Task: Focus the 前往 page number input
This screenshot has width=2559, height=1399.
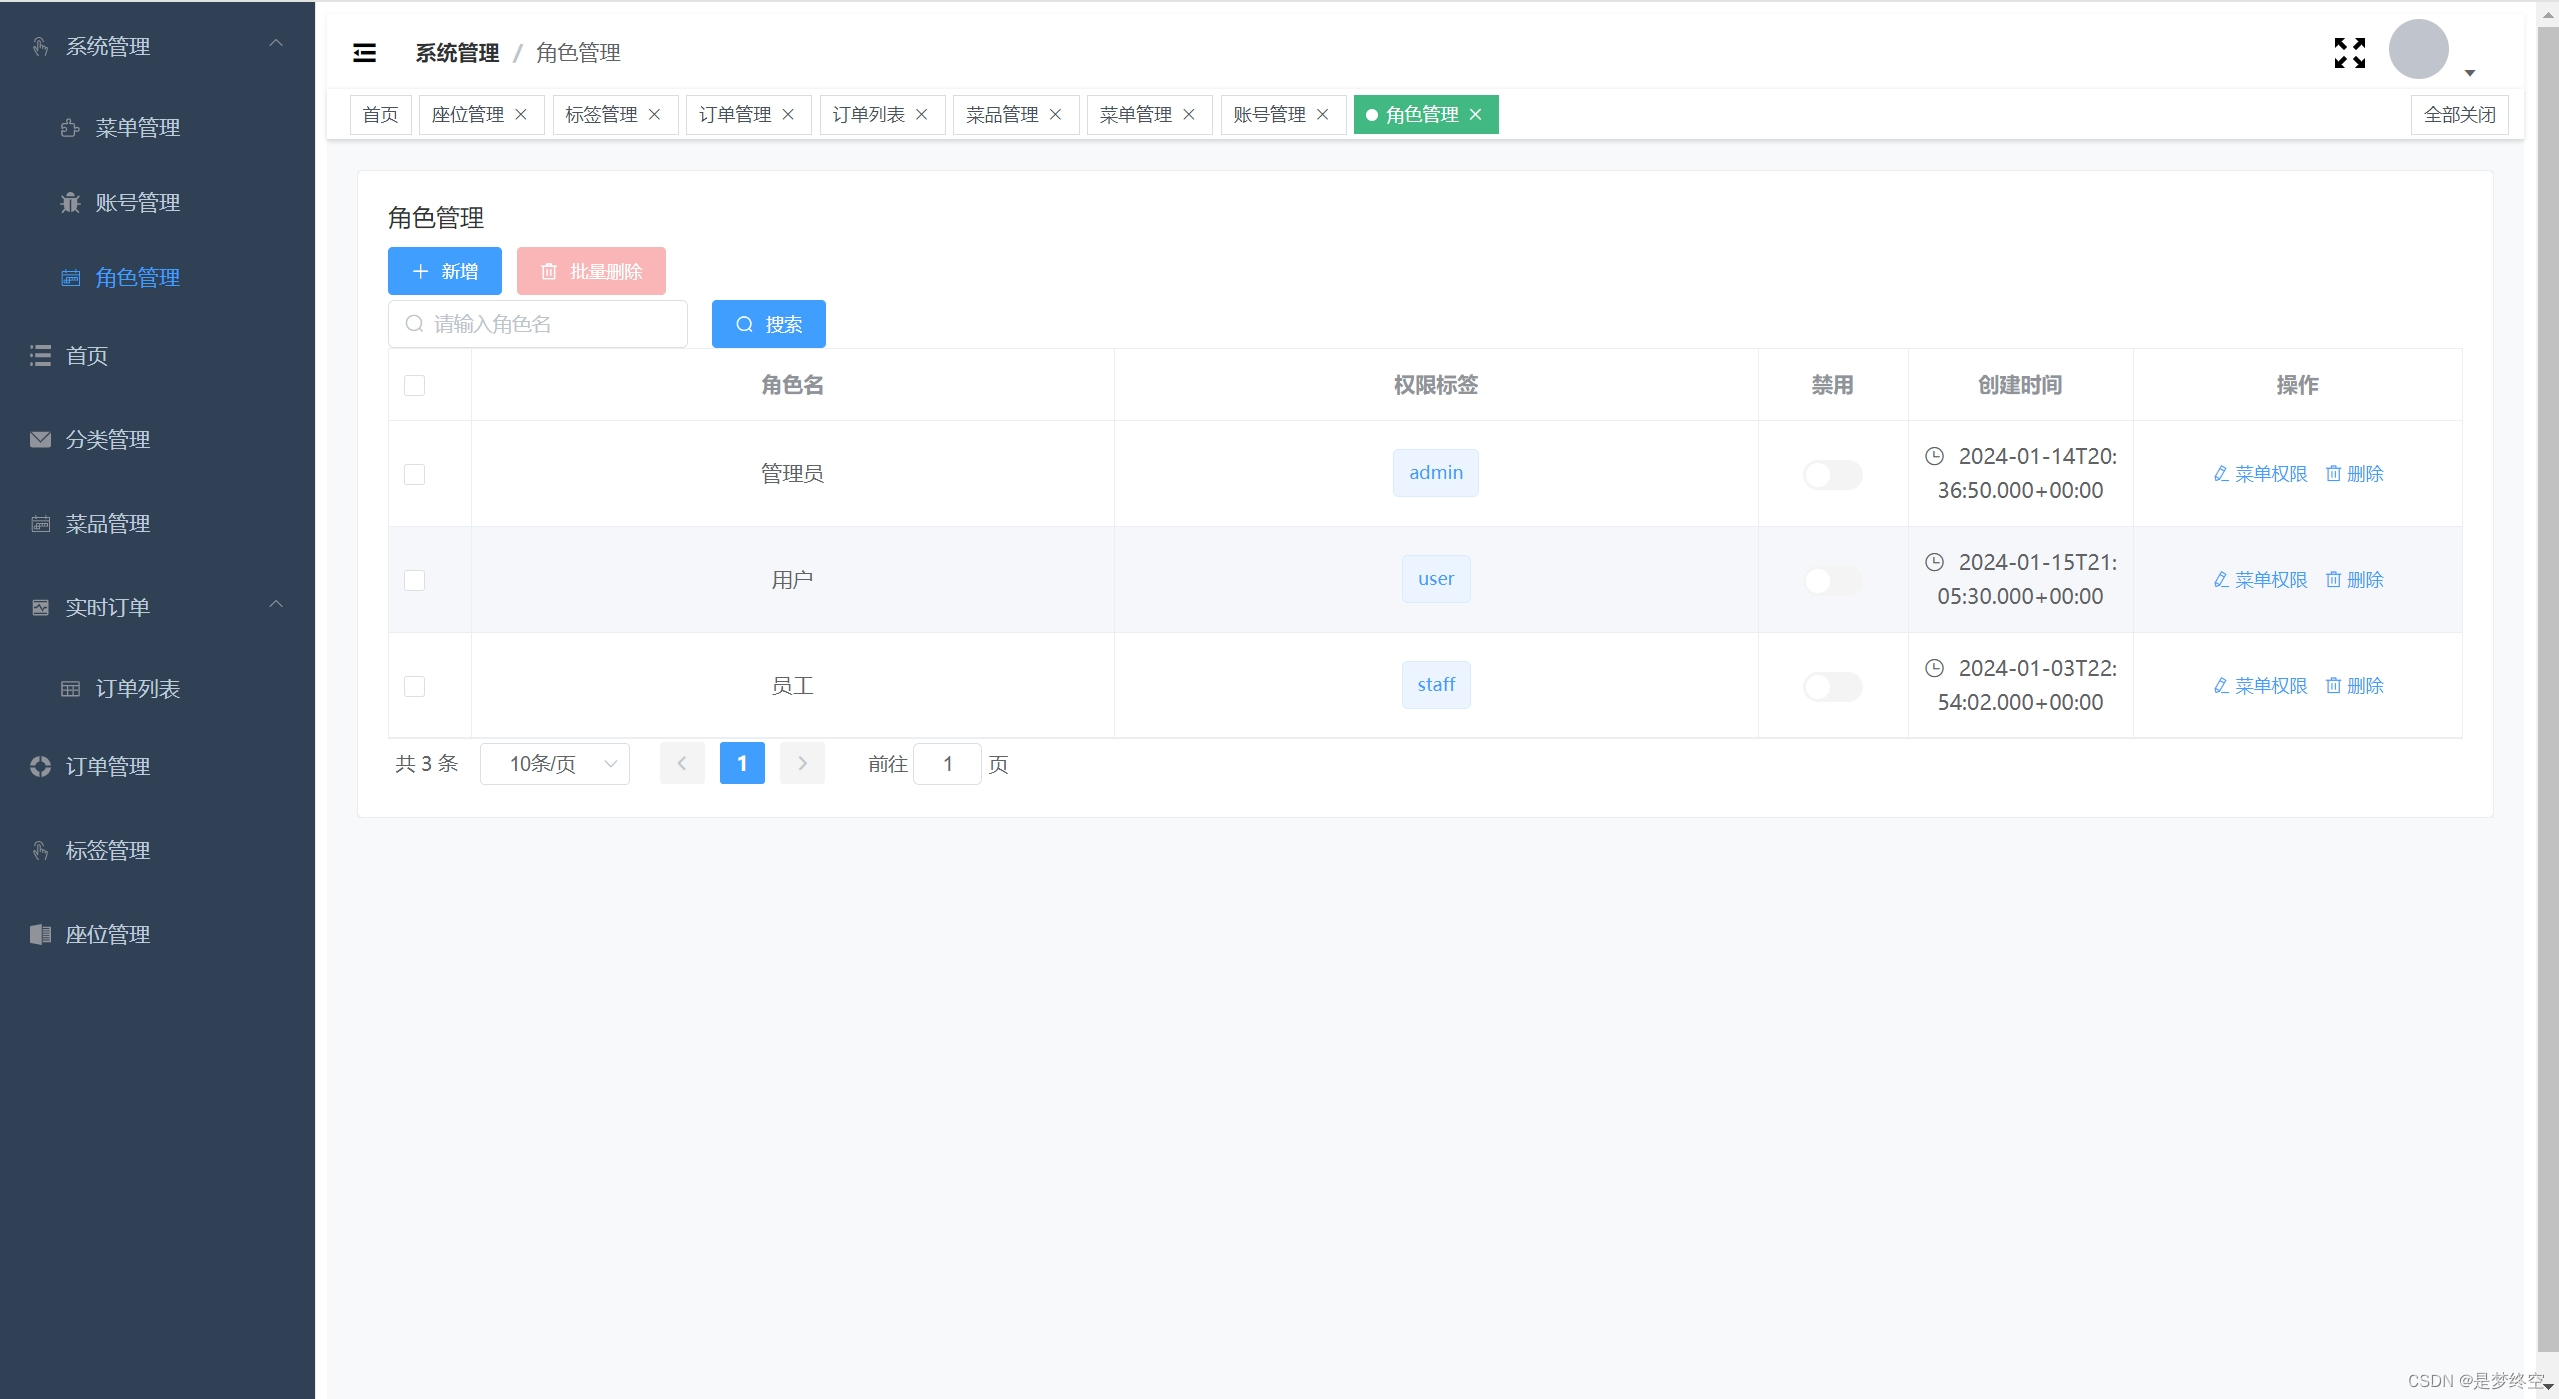Action: pos(947,764)
